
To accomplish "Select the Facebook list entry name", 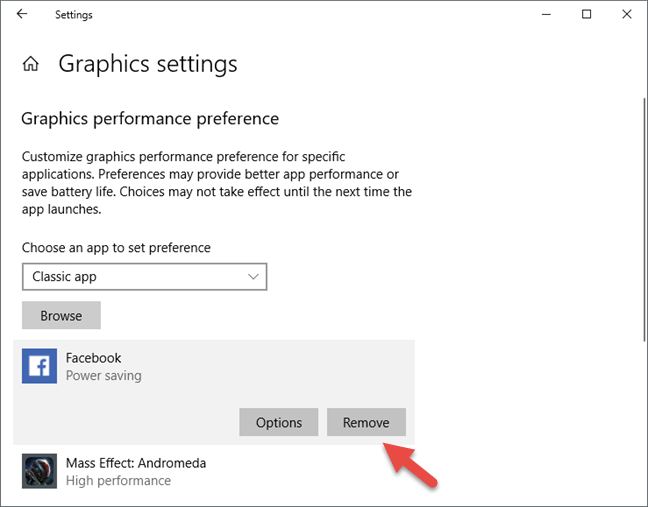I will click(x=93, y=358).
